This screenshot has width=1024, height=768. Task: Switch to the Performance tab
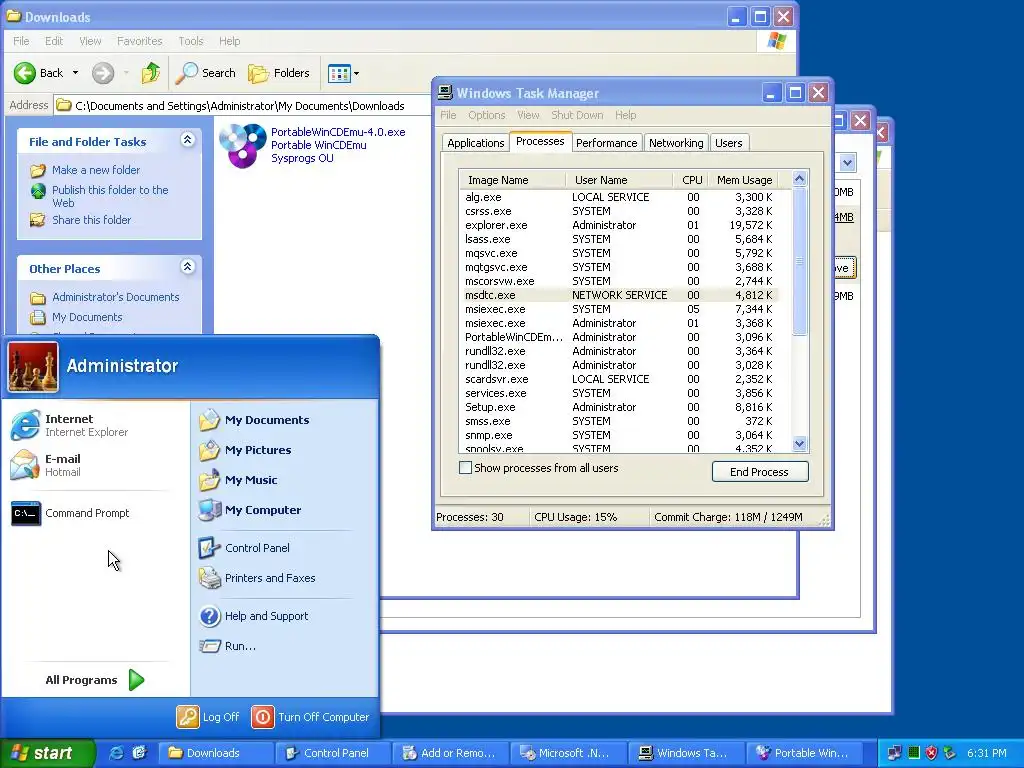tap(606, 143)
